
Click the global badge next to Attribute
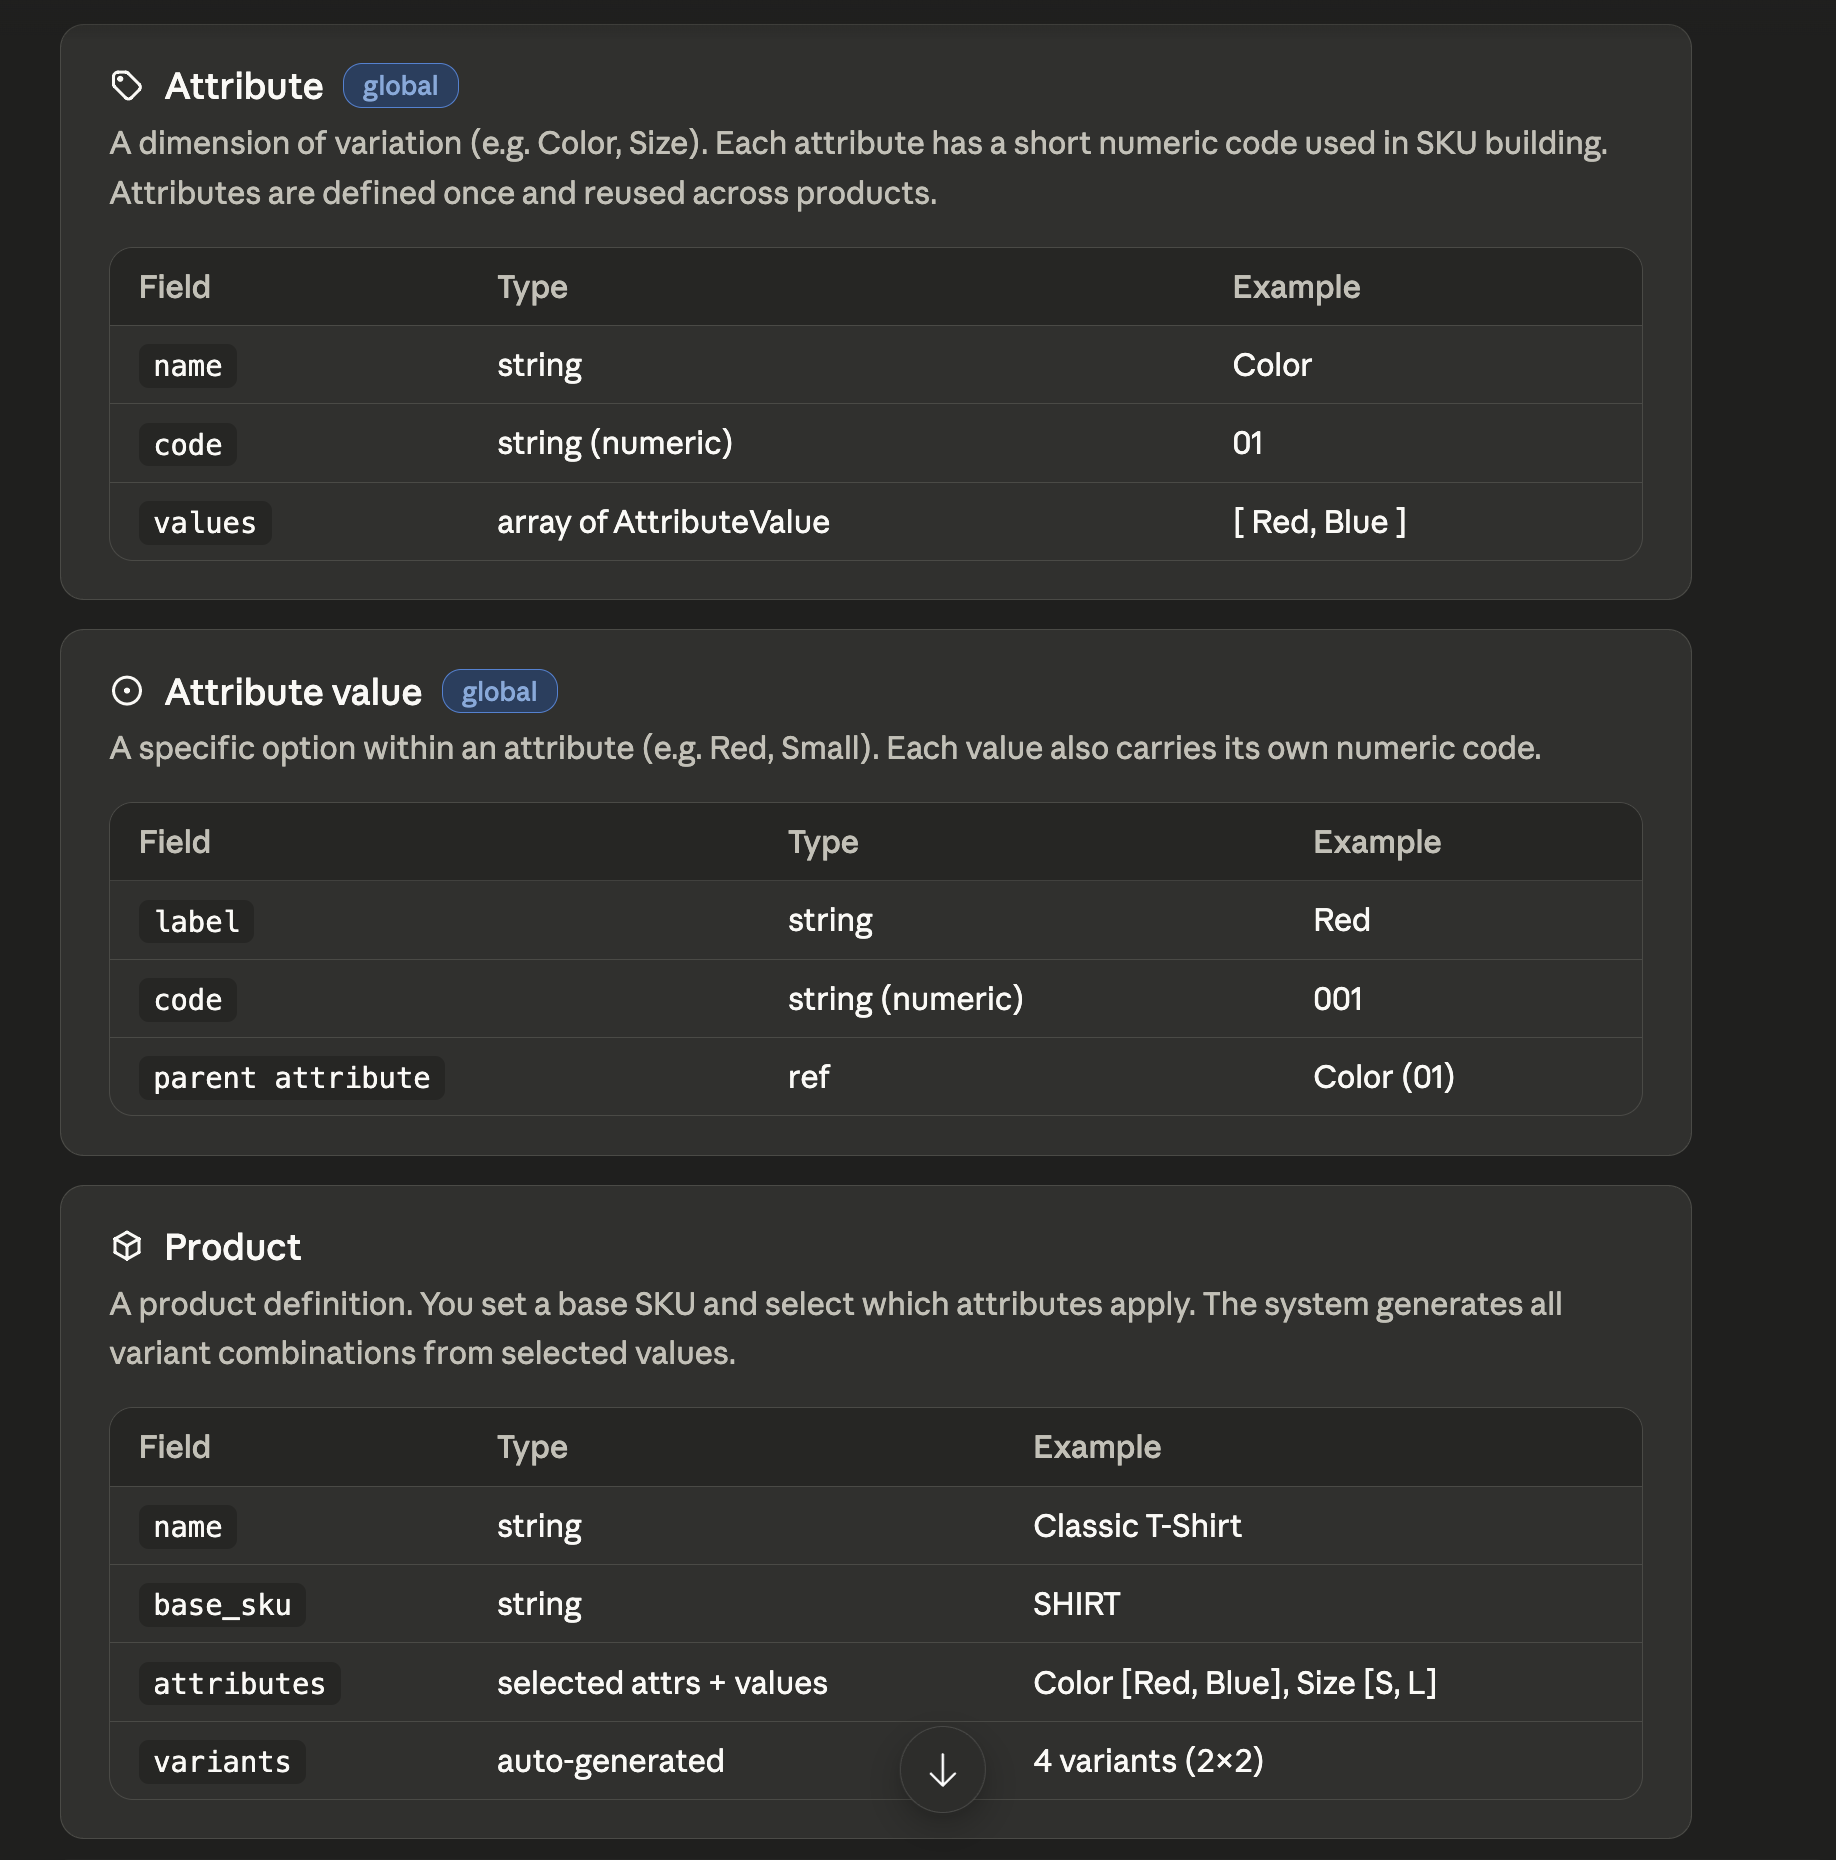click(400, 86)
